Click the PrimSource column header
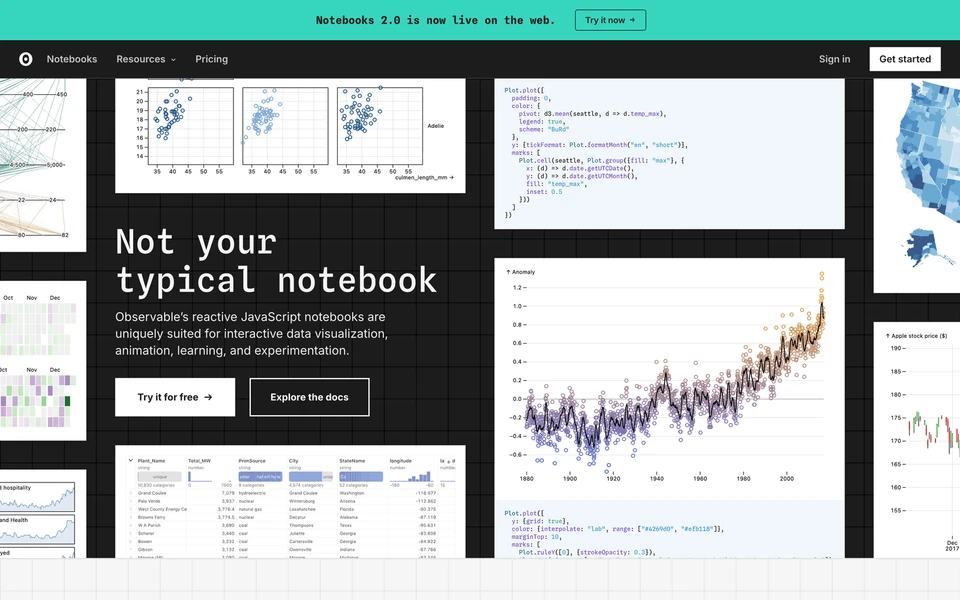 [252, 461]
